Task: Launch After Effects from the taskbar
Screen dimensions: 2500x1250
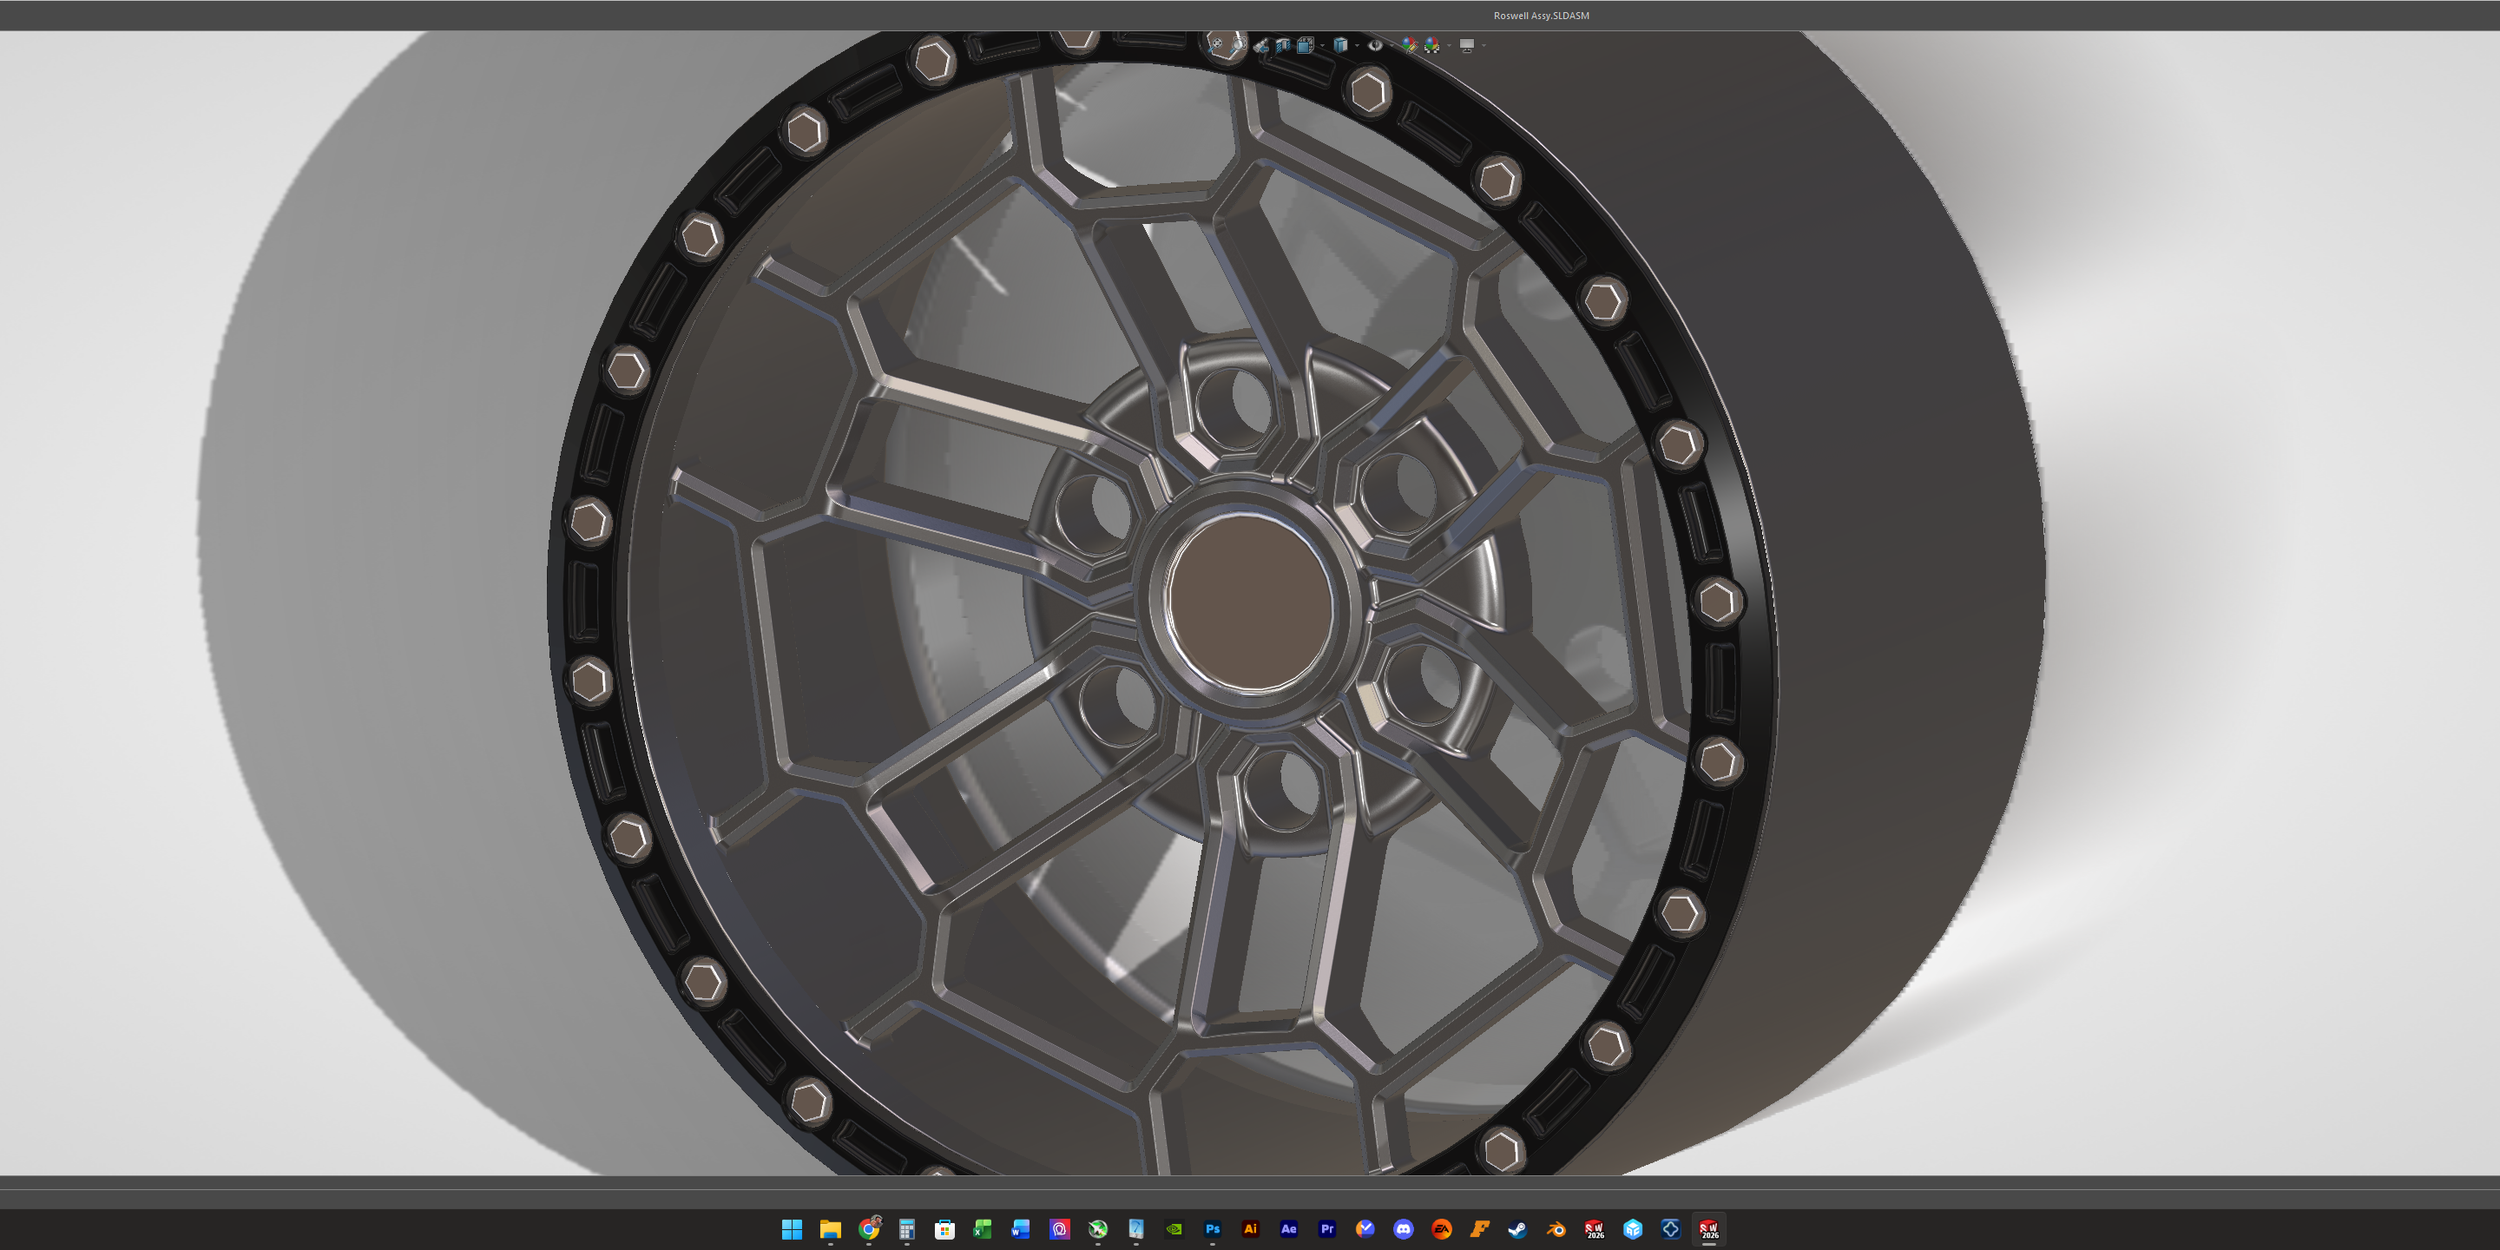Action: (x=1289, y=1229)
